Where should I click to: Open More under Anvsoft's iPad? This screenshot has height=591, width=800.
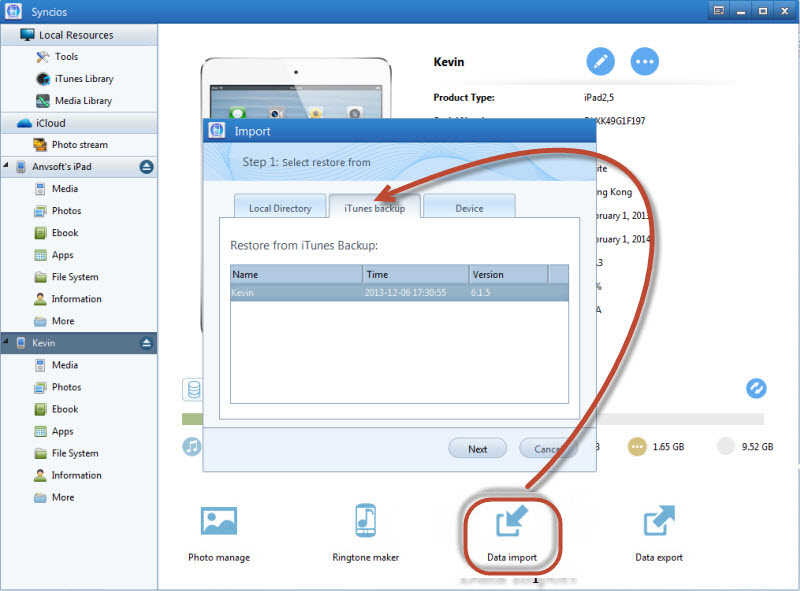(54, 321)
